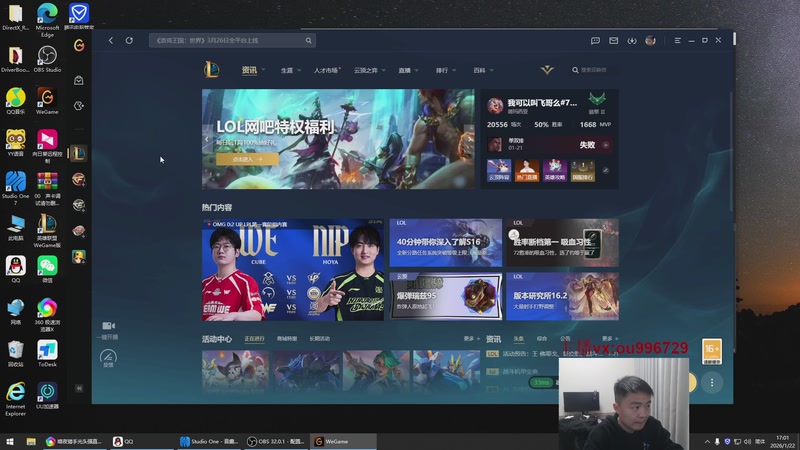Open the WeGame download manager icon
The width and height of the screenshot is (800, 450).
(632, 40)
